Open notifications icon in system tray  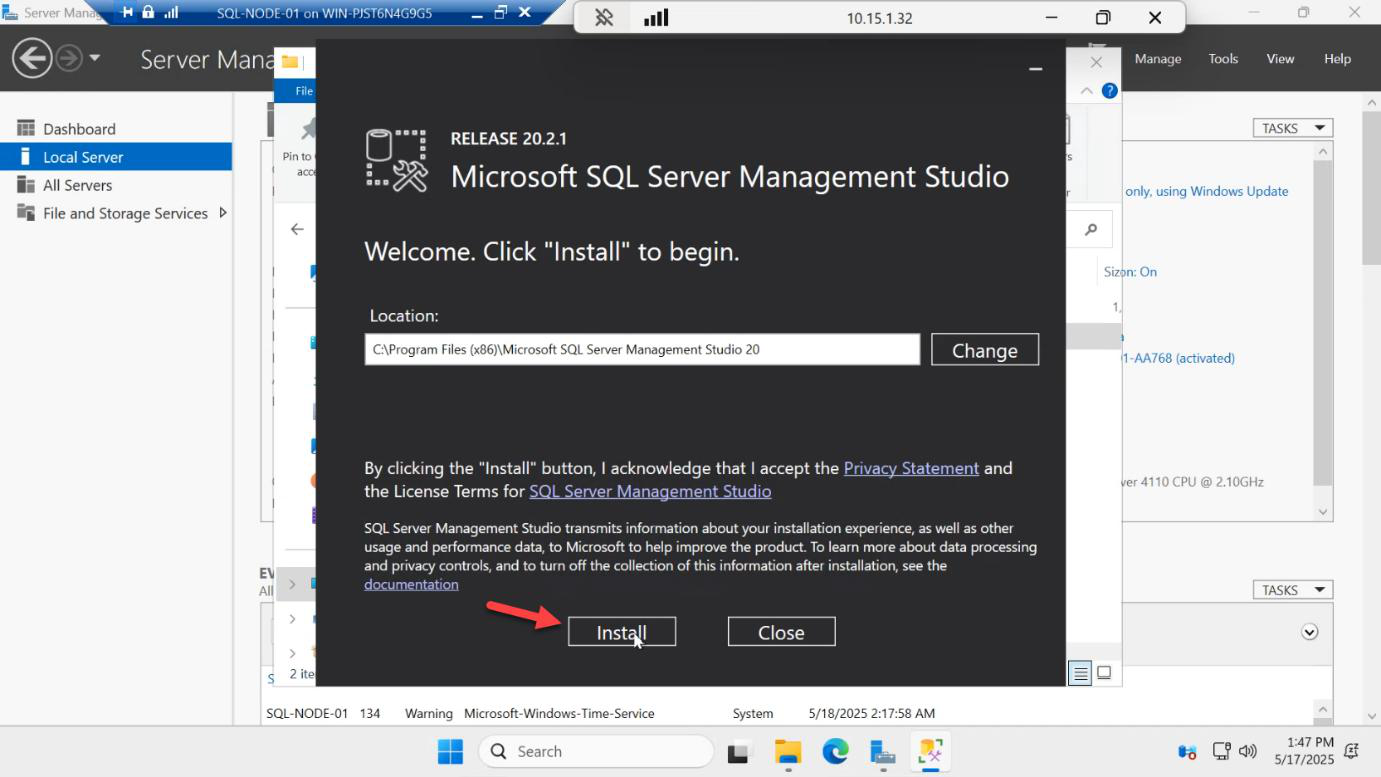click(x=1352, y=751)
